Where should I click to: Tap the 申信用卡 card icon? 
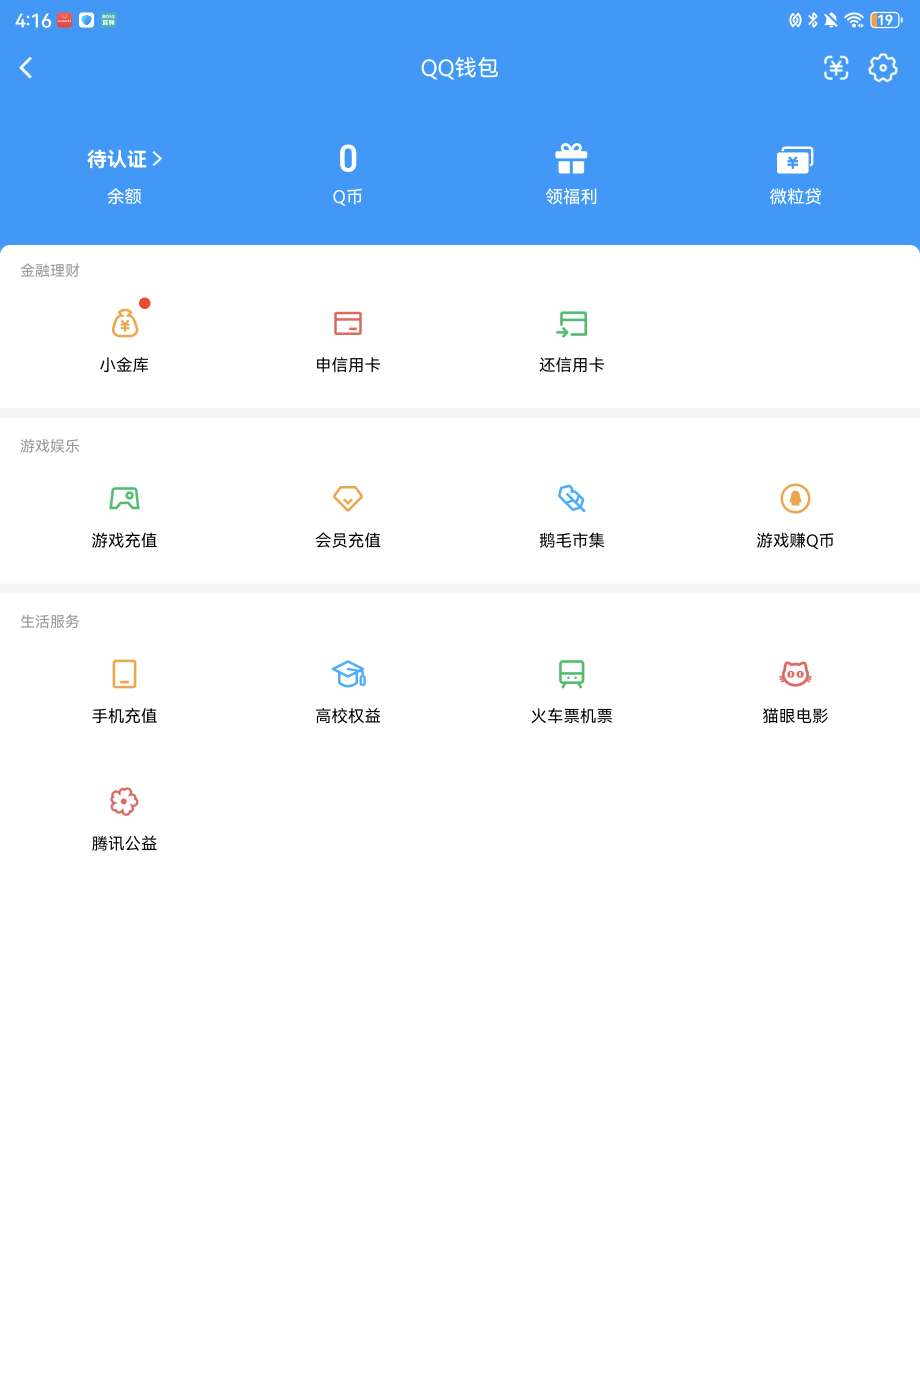coord(348,324)
